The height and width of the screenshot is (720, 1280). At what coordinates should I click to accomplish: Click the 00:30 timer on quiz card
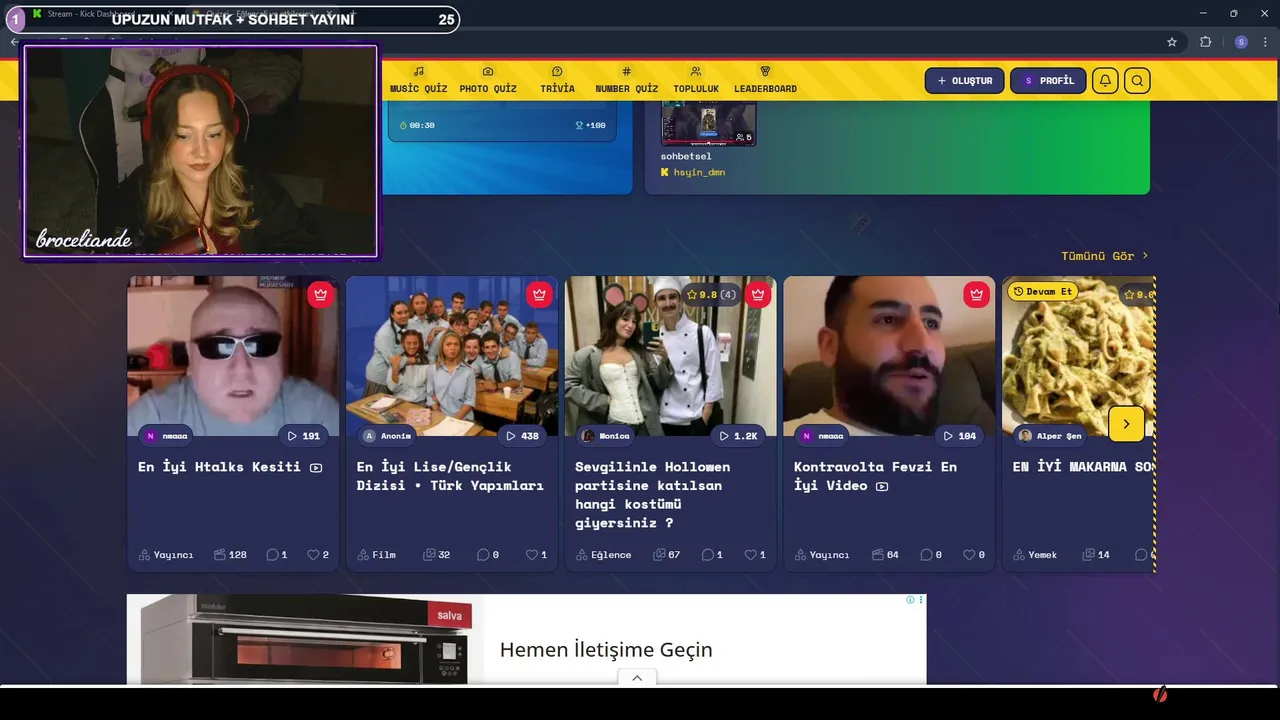click(417, 125)
